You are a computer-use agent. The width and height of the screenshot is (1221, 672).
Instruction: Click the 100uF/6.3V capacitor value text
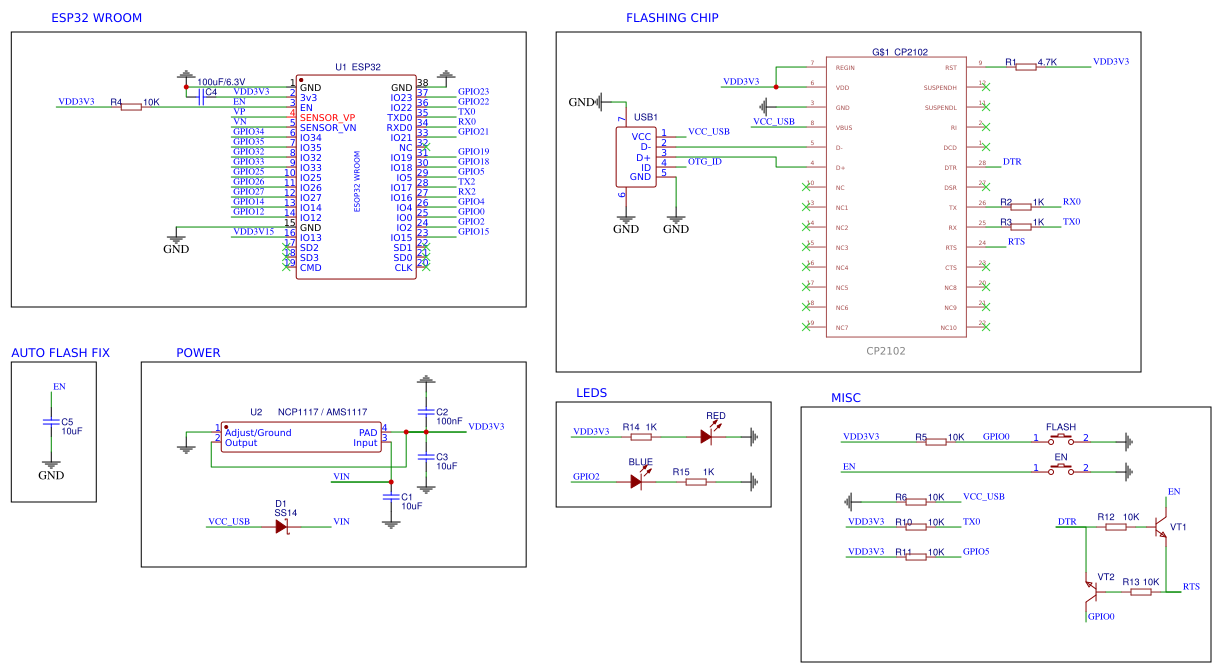pos(221,82)
